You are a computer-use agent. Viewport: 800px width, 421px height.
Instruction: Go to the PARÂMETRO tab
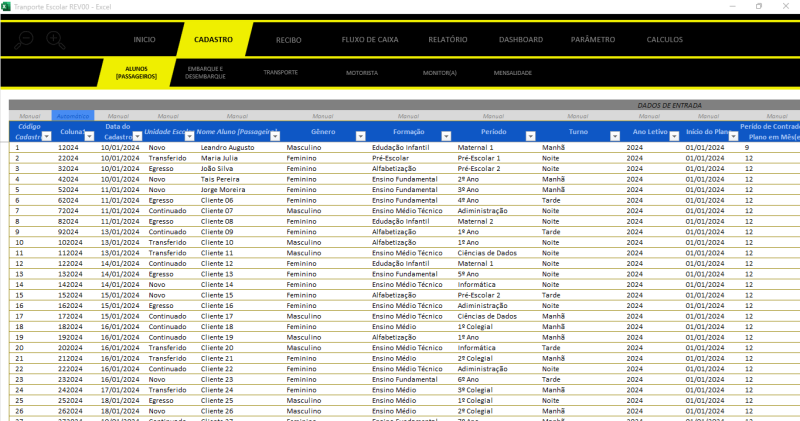(593, 40)
